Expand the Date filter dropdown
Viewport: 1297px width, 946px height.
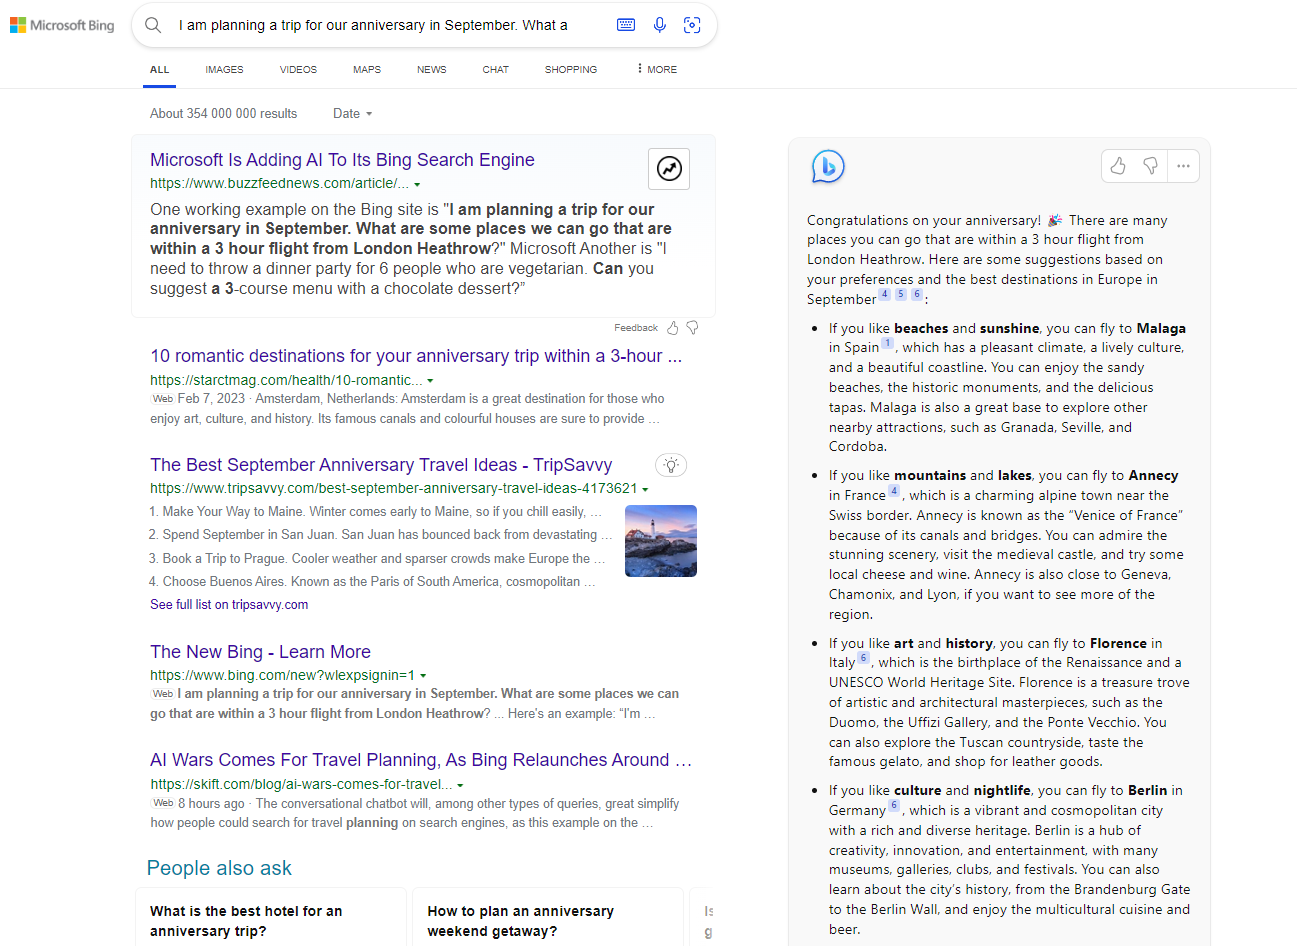(352, 114)
